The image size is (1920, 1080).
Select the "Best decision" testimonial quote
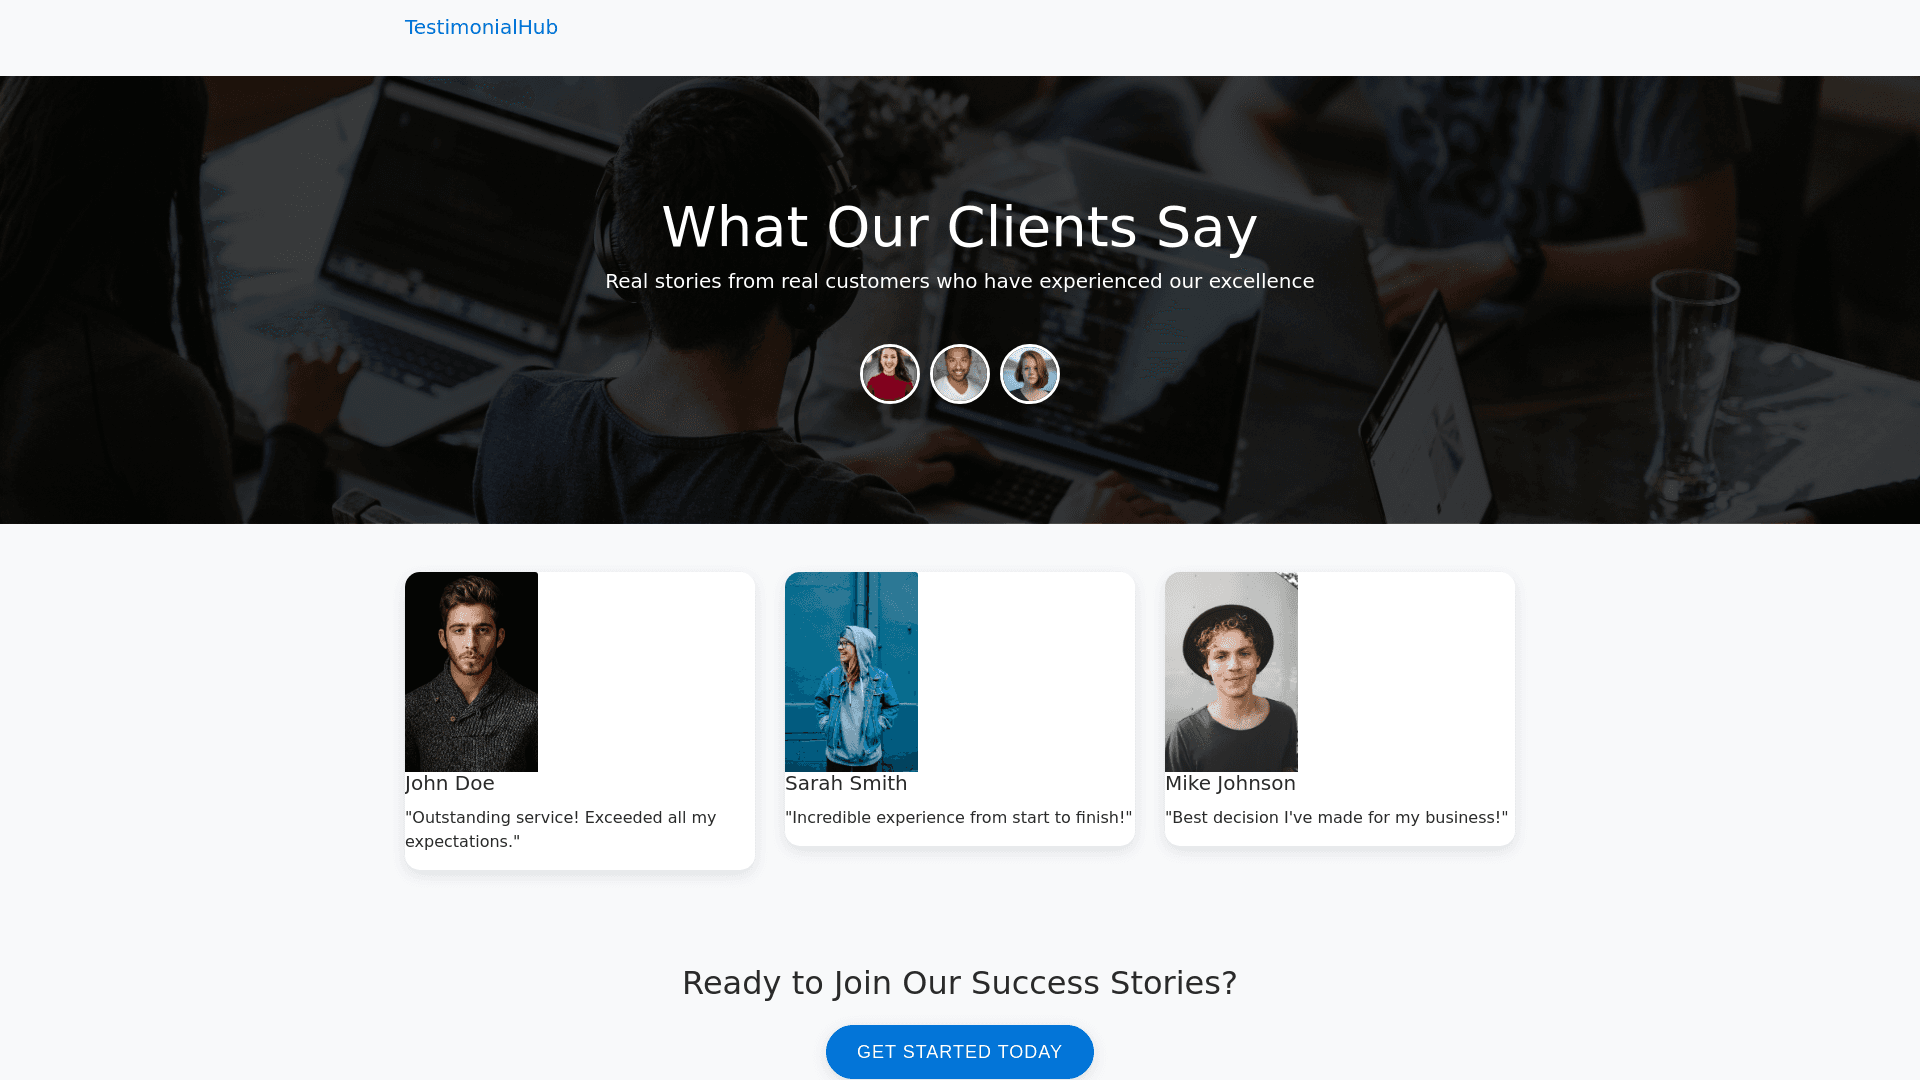[1336, 818]
